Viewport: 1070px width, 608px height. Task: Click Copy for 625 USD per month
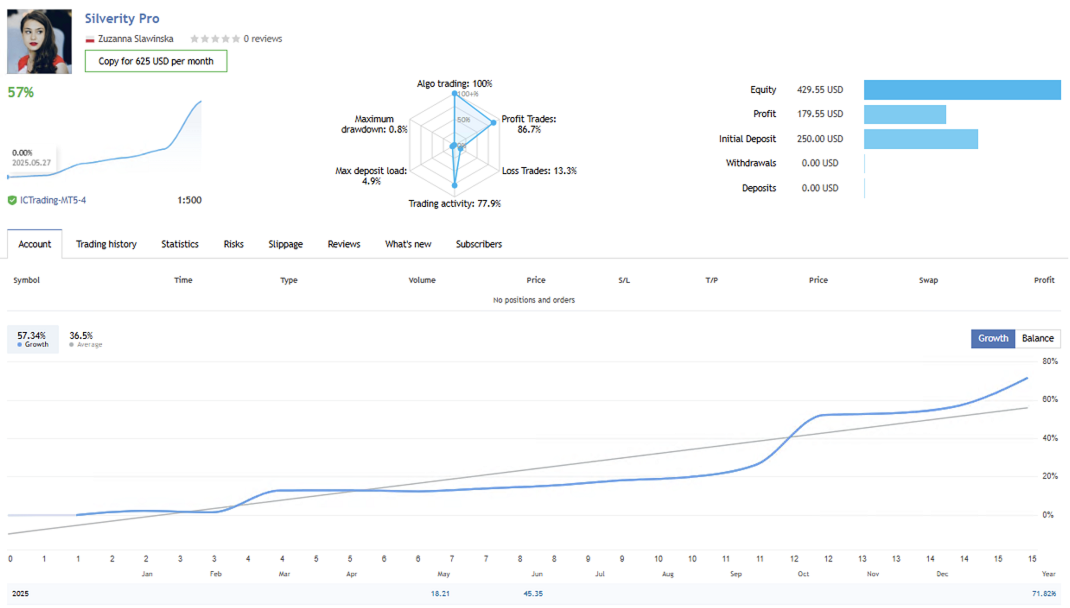[156, 61]
